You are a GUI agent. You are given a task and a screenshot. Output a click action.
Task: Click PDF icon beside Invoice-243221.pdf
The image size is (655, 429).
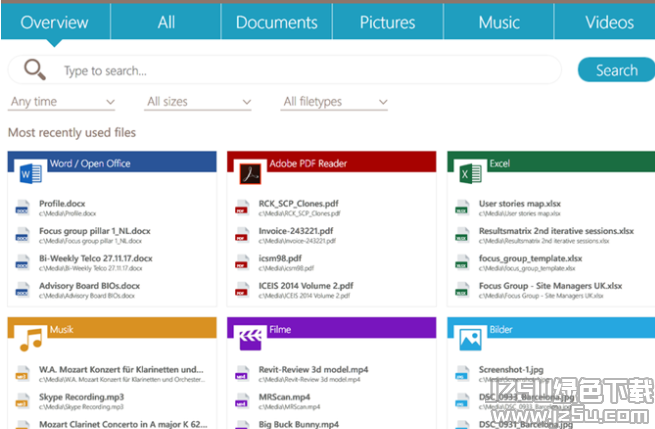(x=241, y=235)
